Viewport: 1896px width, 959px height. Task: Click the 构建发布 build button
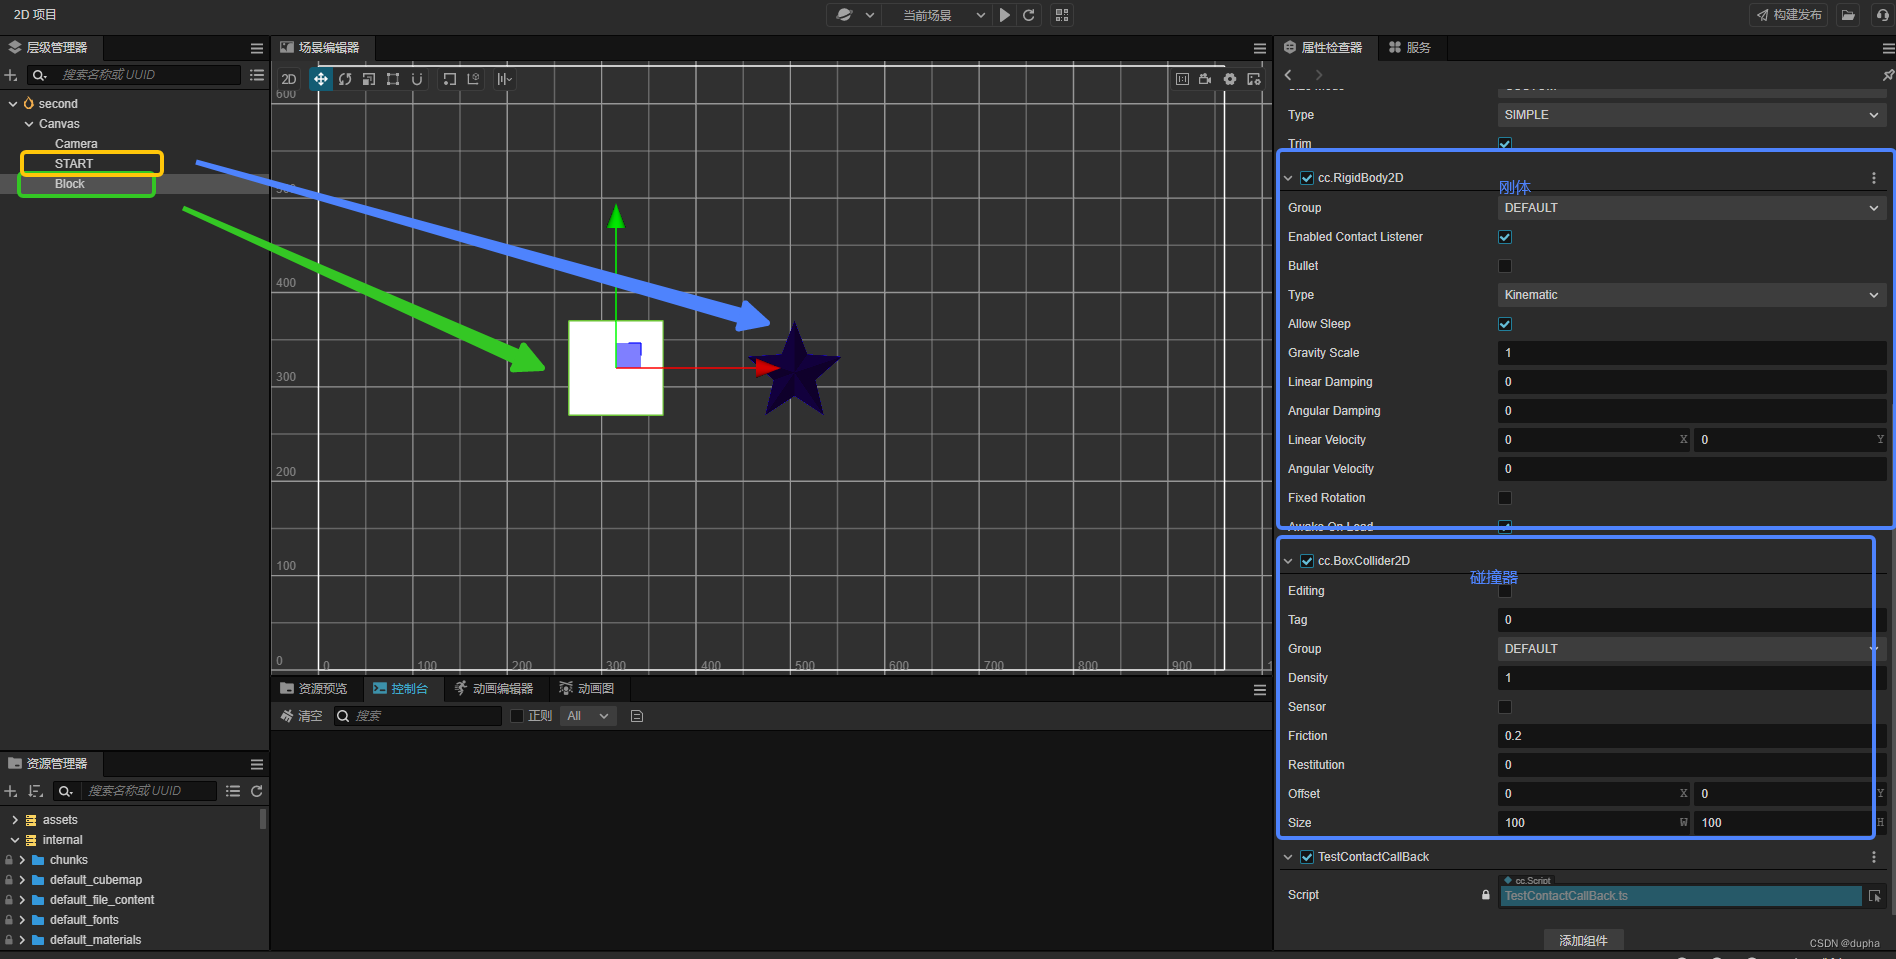pyautogui.click(x=1789, y=15)
